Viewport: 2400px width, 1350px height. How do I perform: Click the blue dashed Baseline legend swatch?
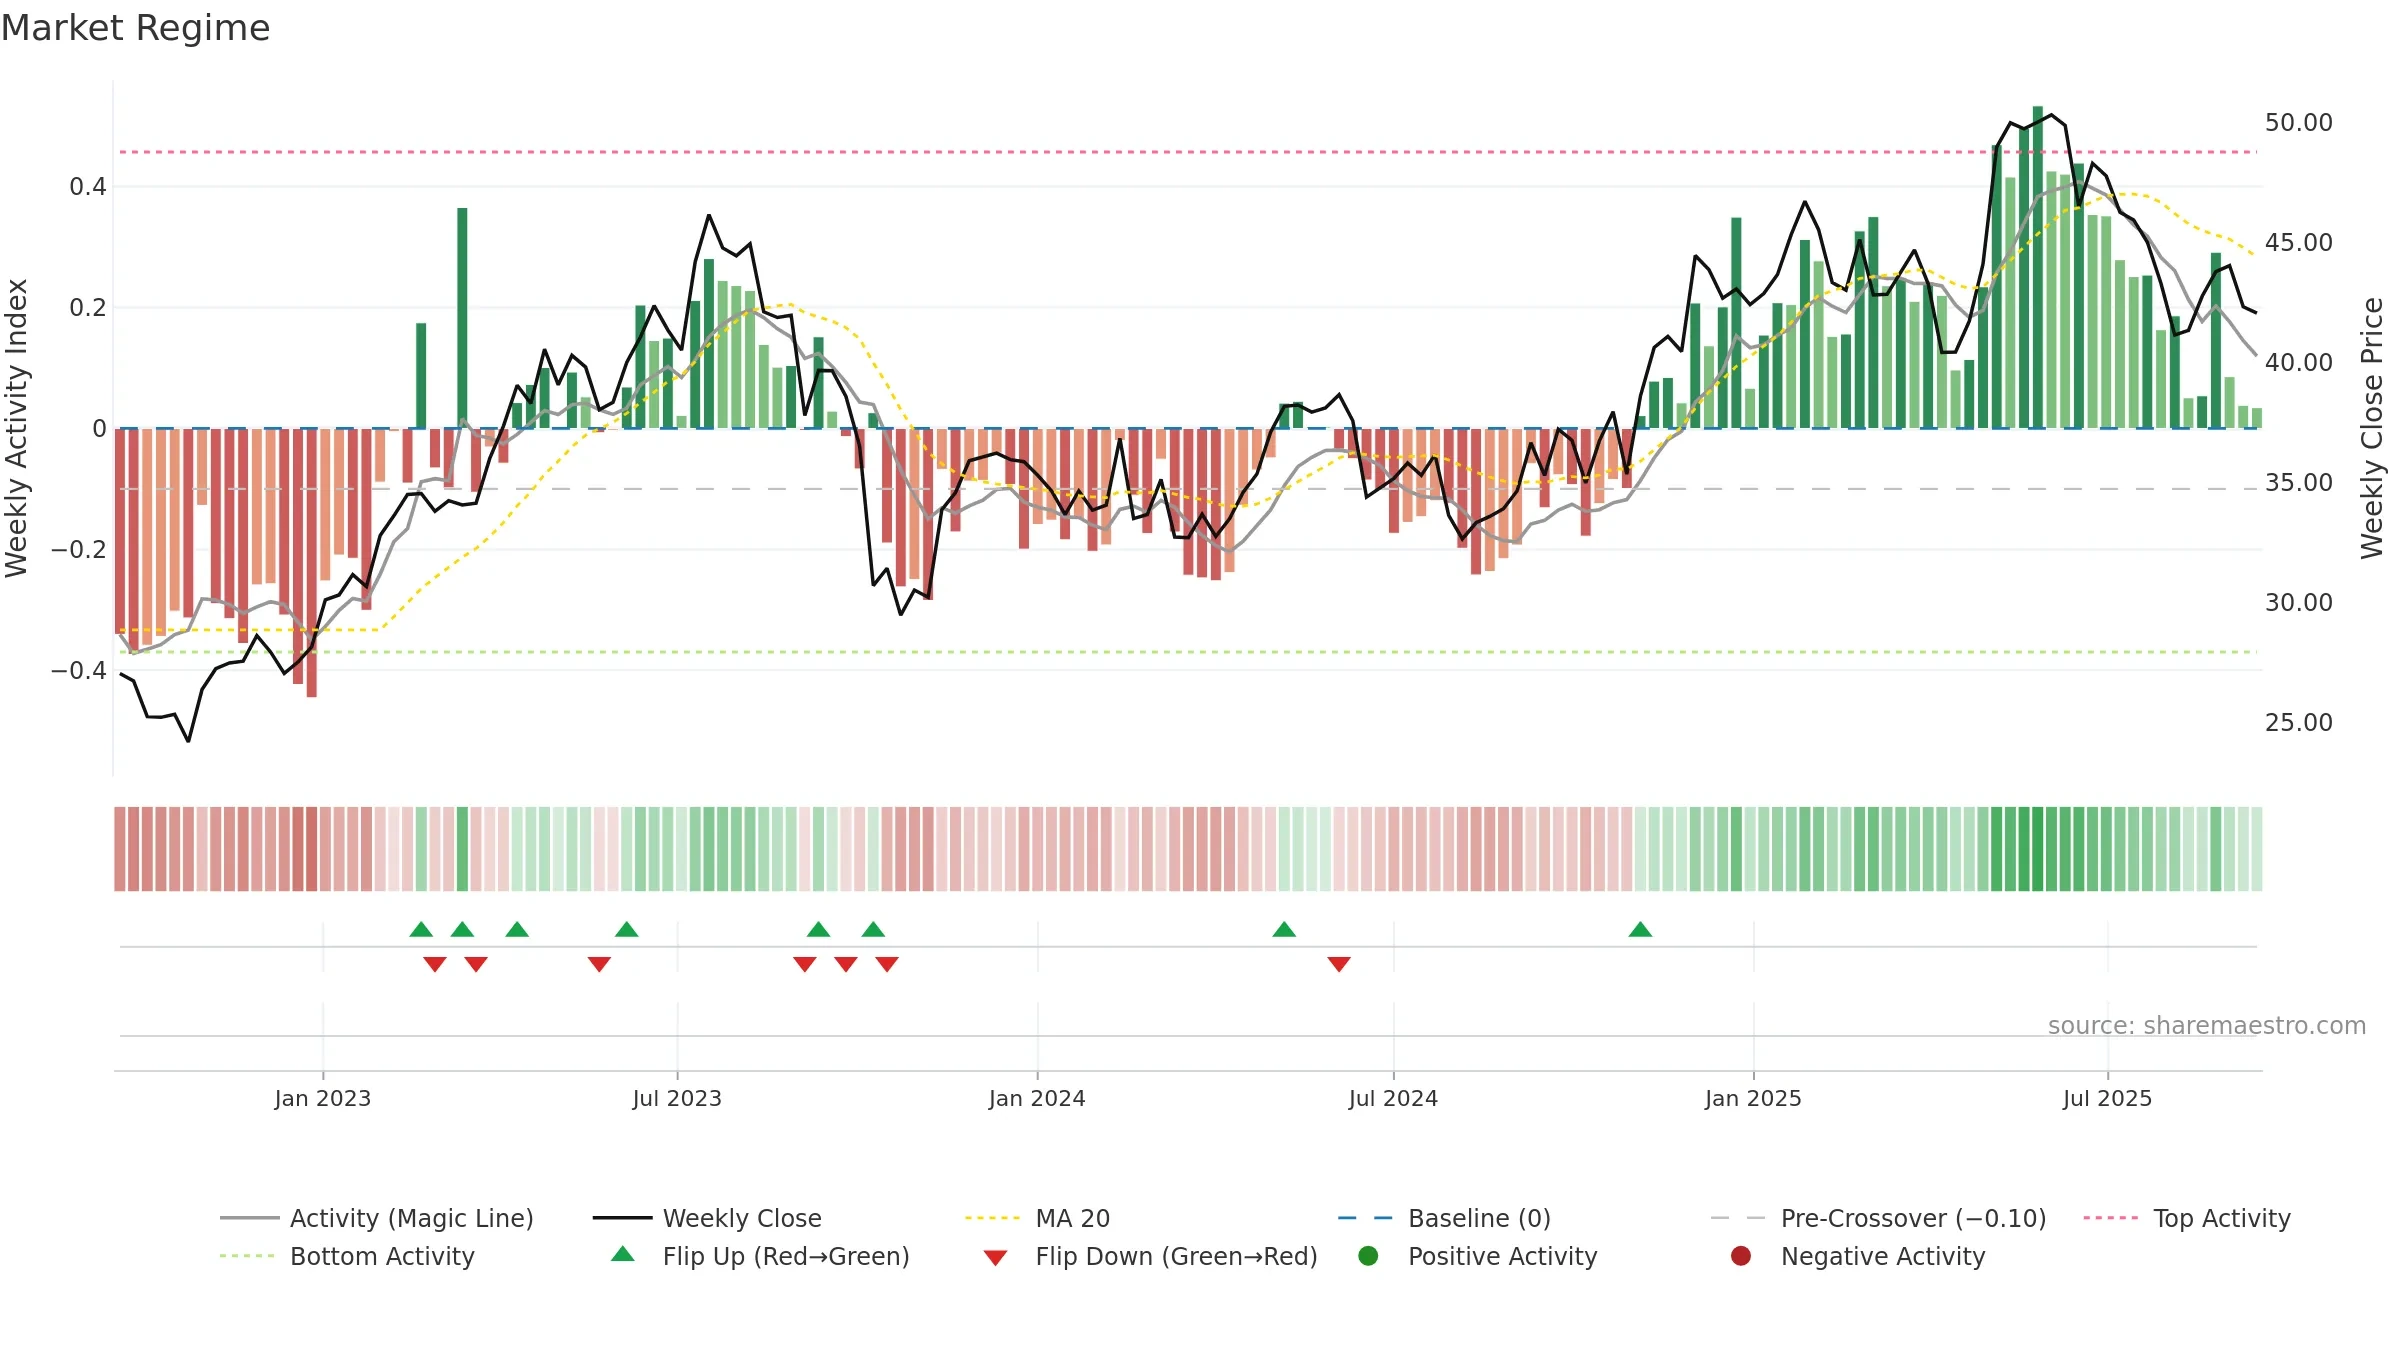[x=1365, y=1218]
